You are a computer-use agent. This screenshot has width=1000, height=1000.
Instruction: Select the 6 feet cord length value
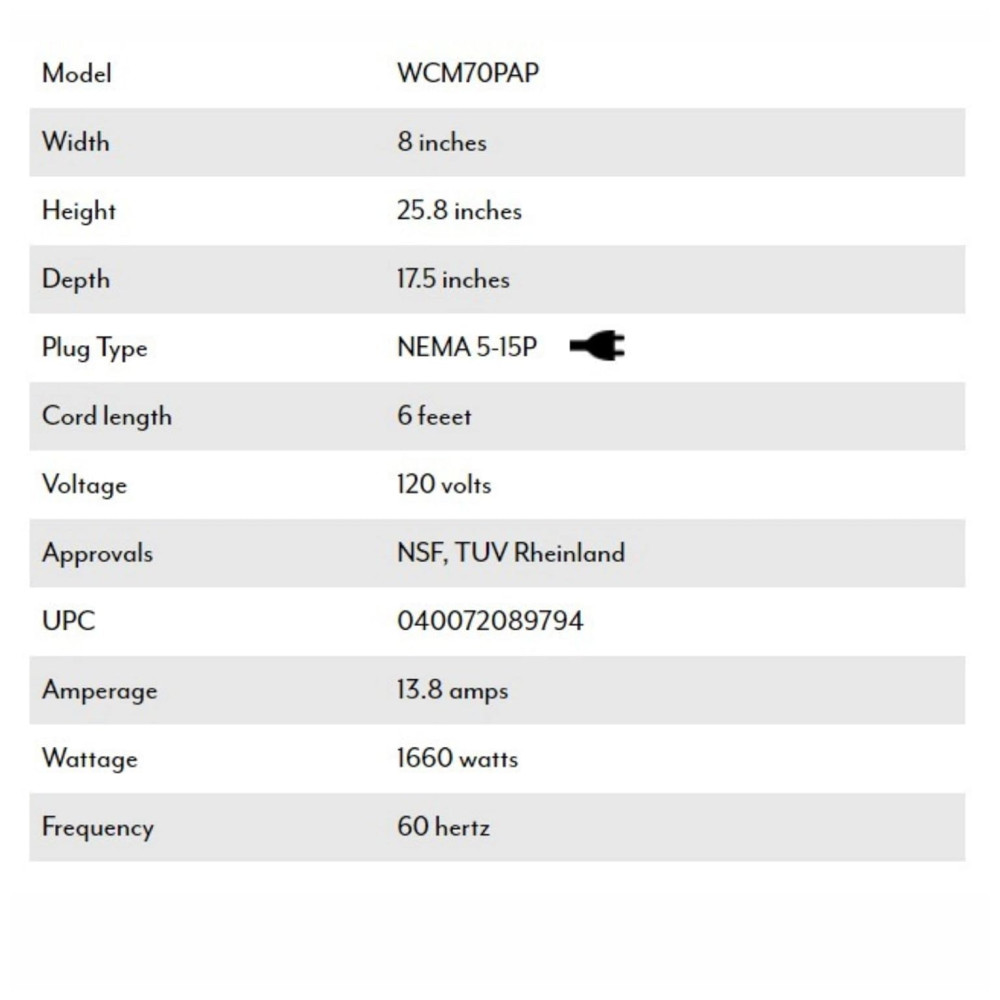[434, 416]
